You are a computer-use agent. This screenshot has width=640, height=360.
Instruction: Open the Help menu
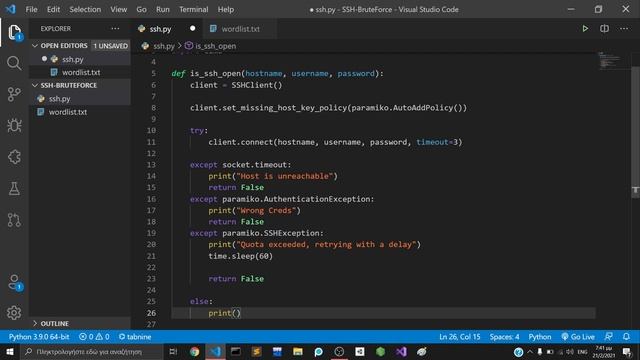click(226, 9)
